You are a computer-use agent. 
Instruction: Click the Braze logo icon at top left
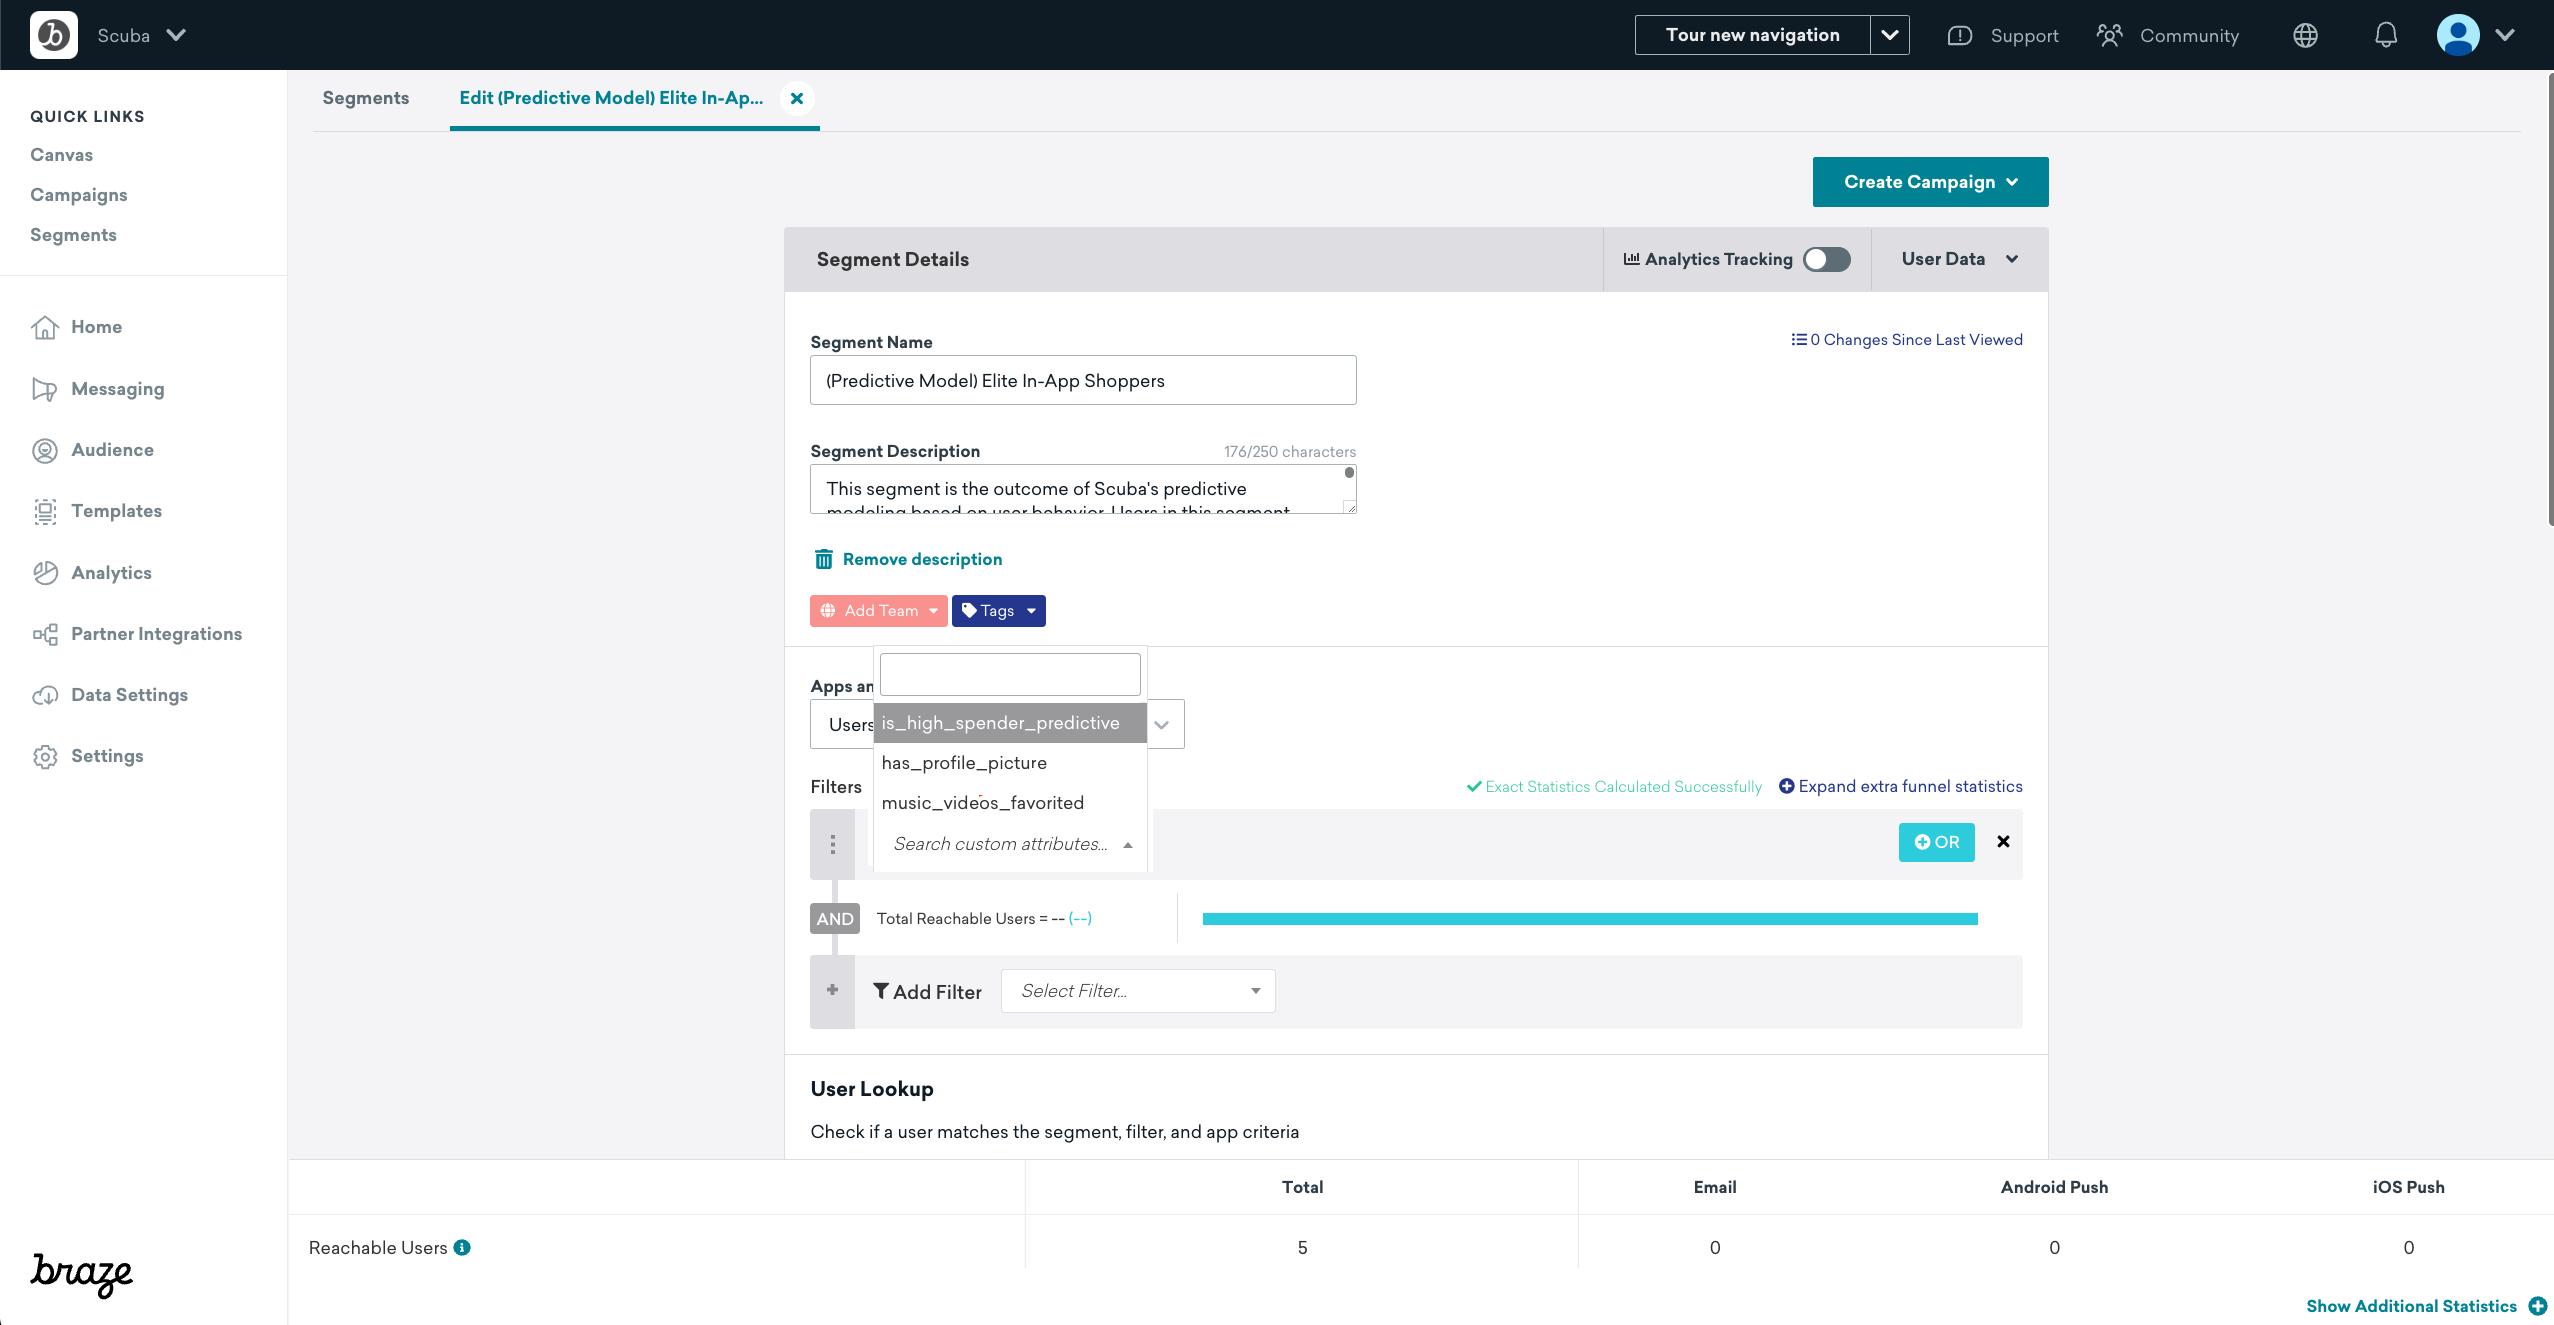[x=54, y=35]
